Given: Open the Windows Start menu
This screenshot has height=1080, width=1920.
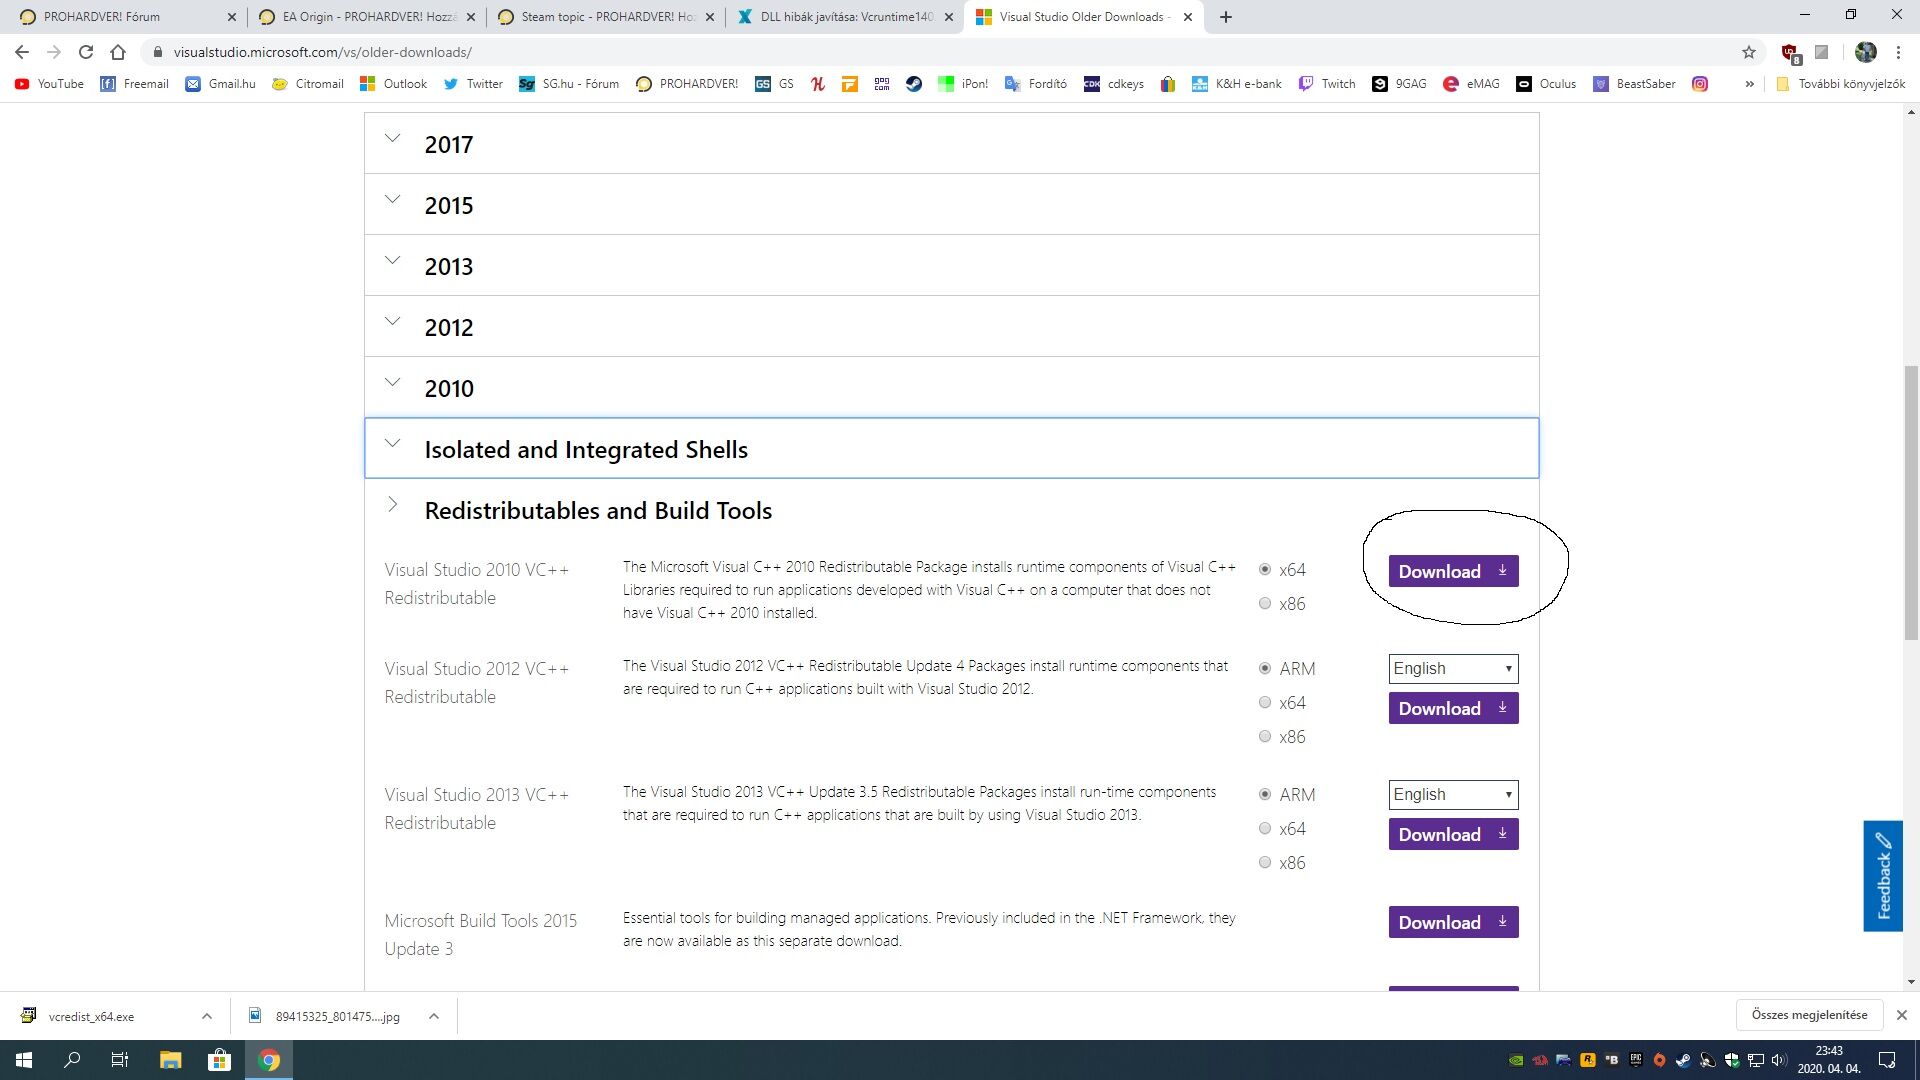Looking at the screenshot, I should pos(24,1060).
